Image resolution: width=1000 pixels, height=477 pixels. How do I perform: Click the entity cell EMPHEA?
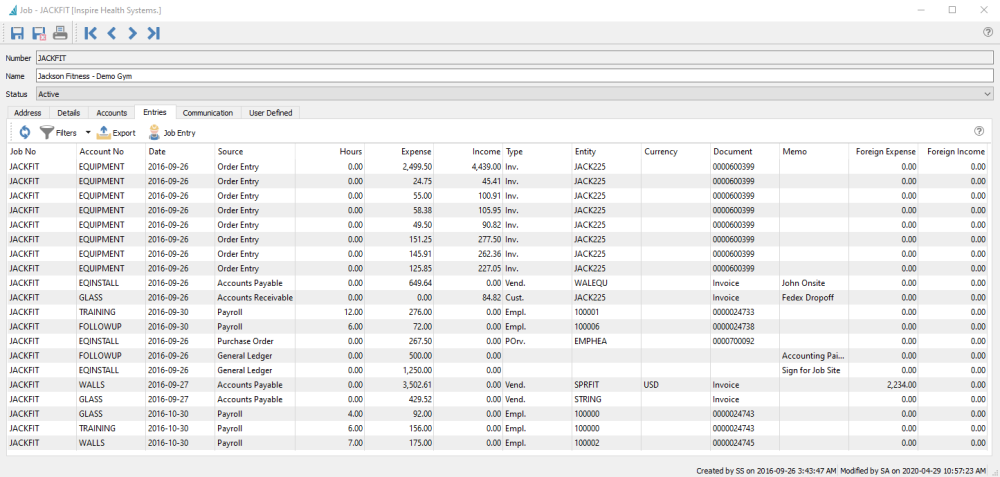point(607,341)
